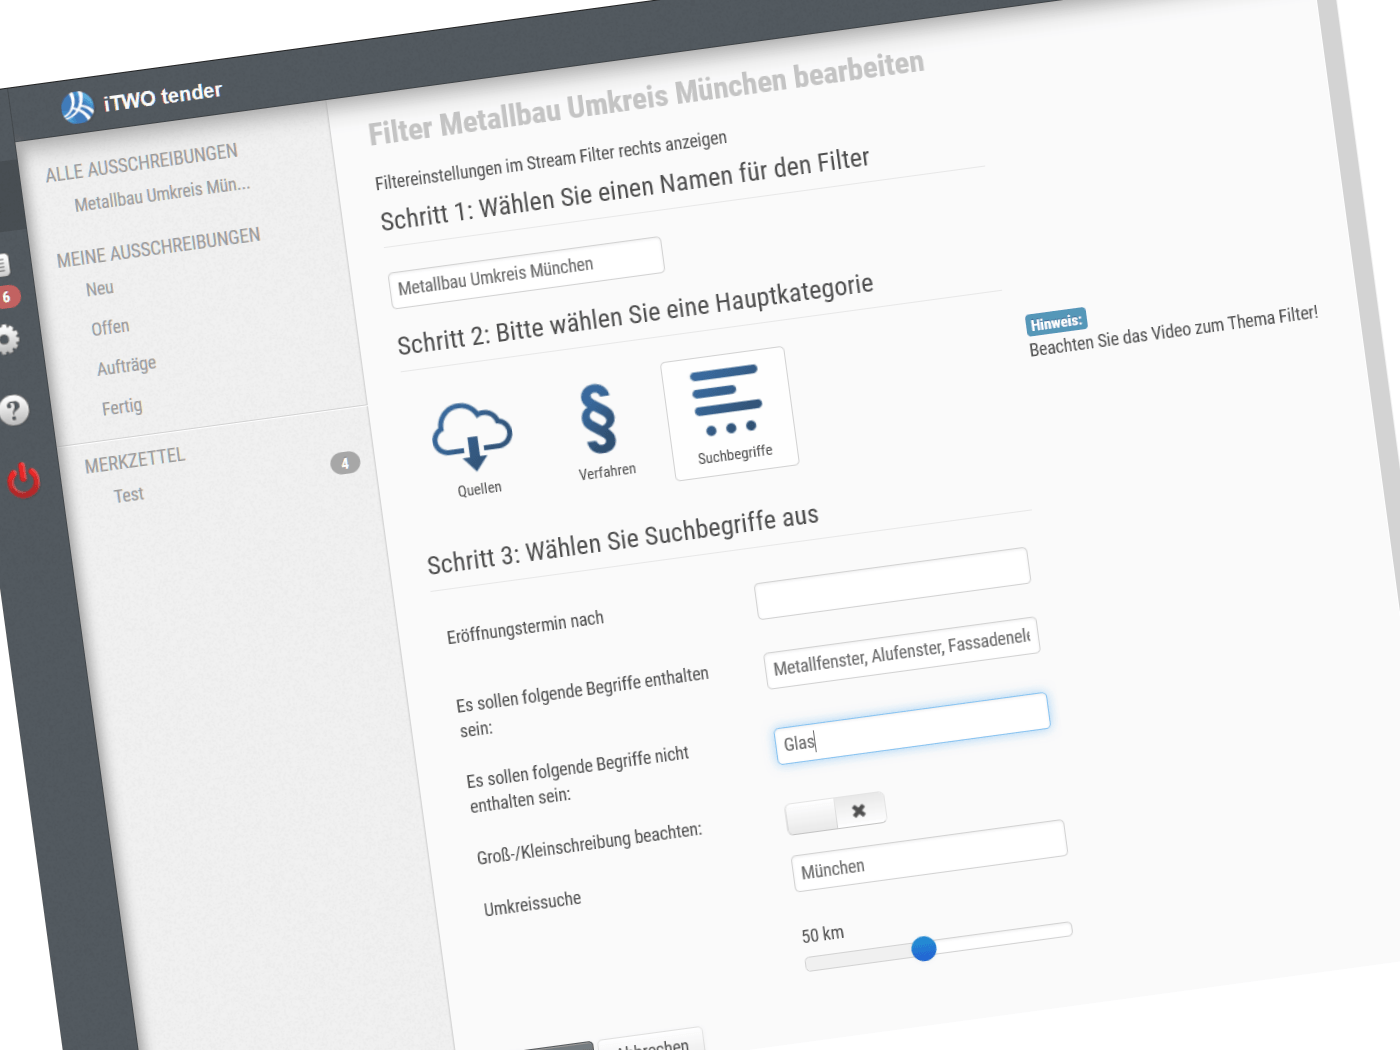Select Fertig under Meine Ausschreibungen
Image resolution: width=1400 pixels, height=1050 pixels.
point(122,408)
